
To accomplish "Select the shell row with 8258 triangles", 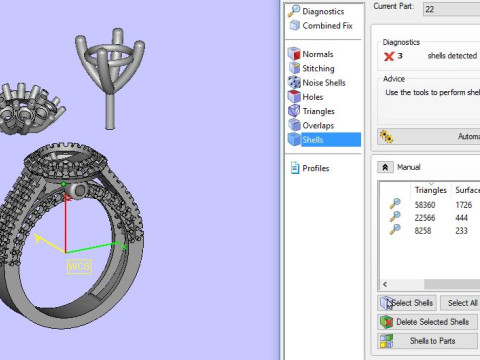I will (x=430, y=230).
